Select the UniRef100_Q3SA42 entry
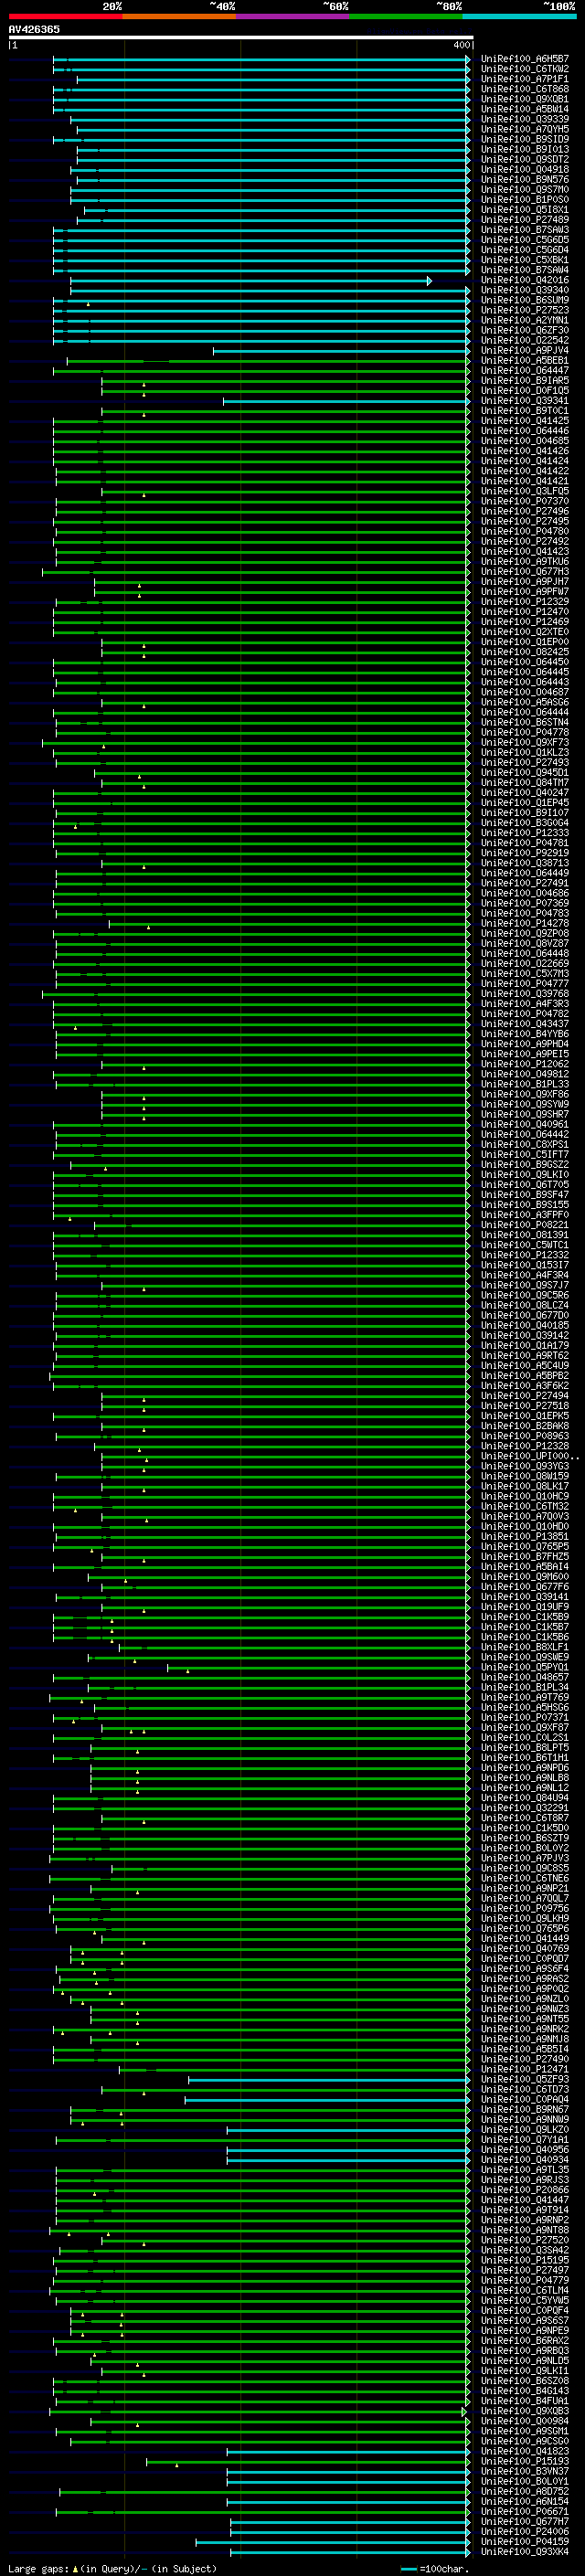The width and height of the screenshot is (585, 2576). 525,2250
